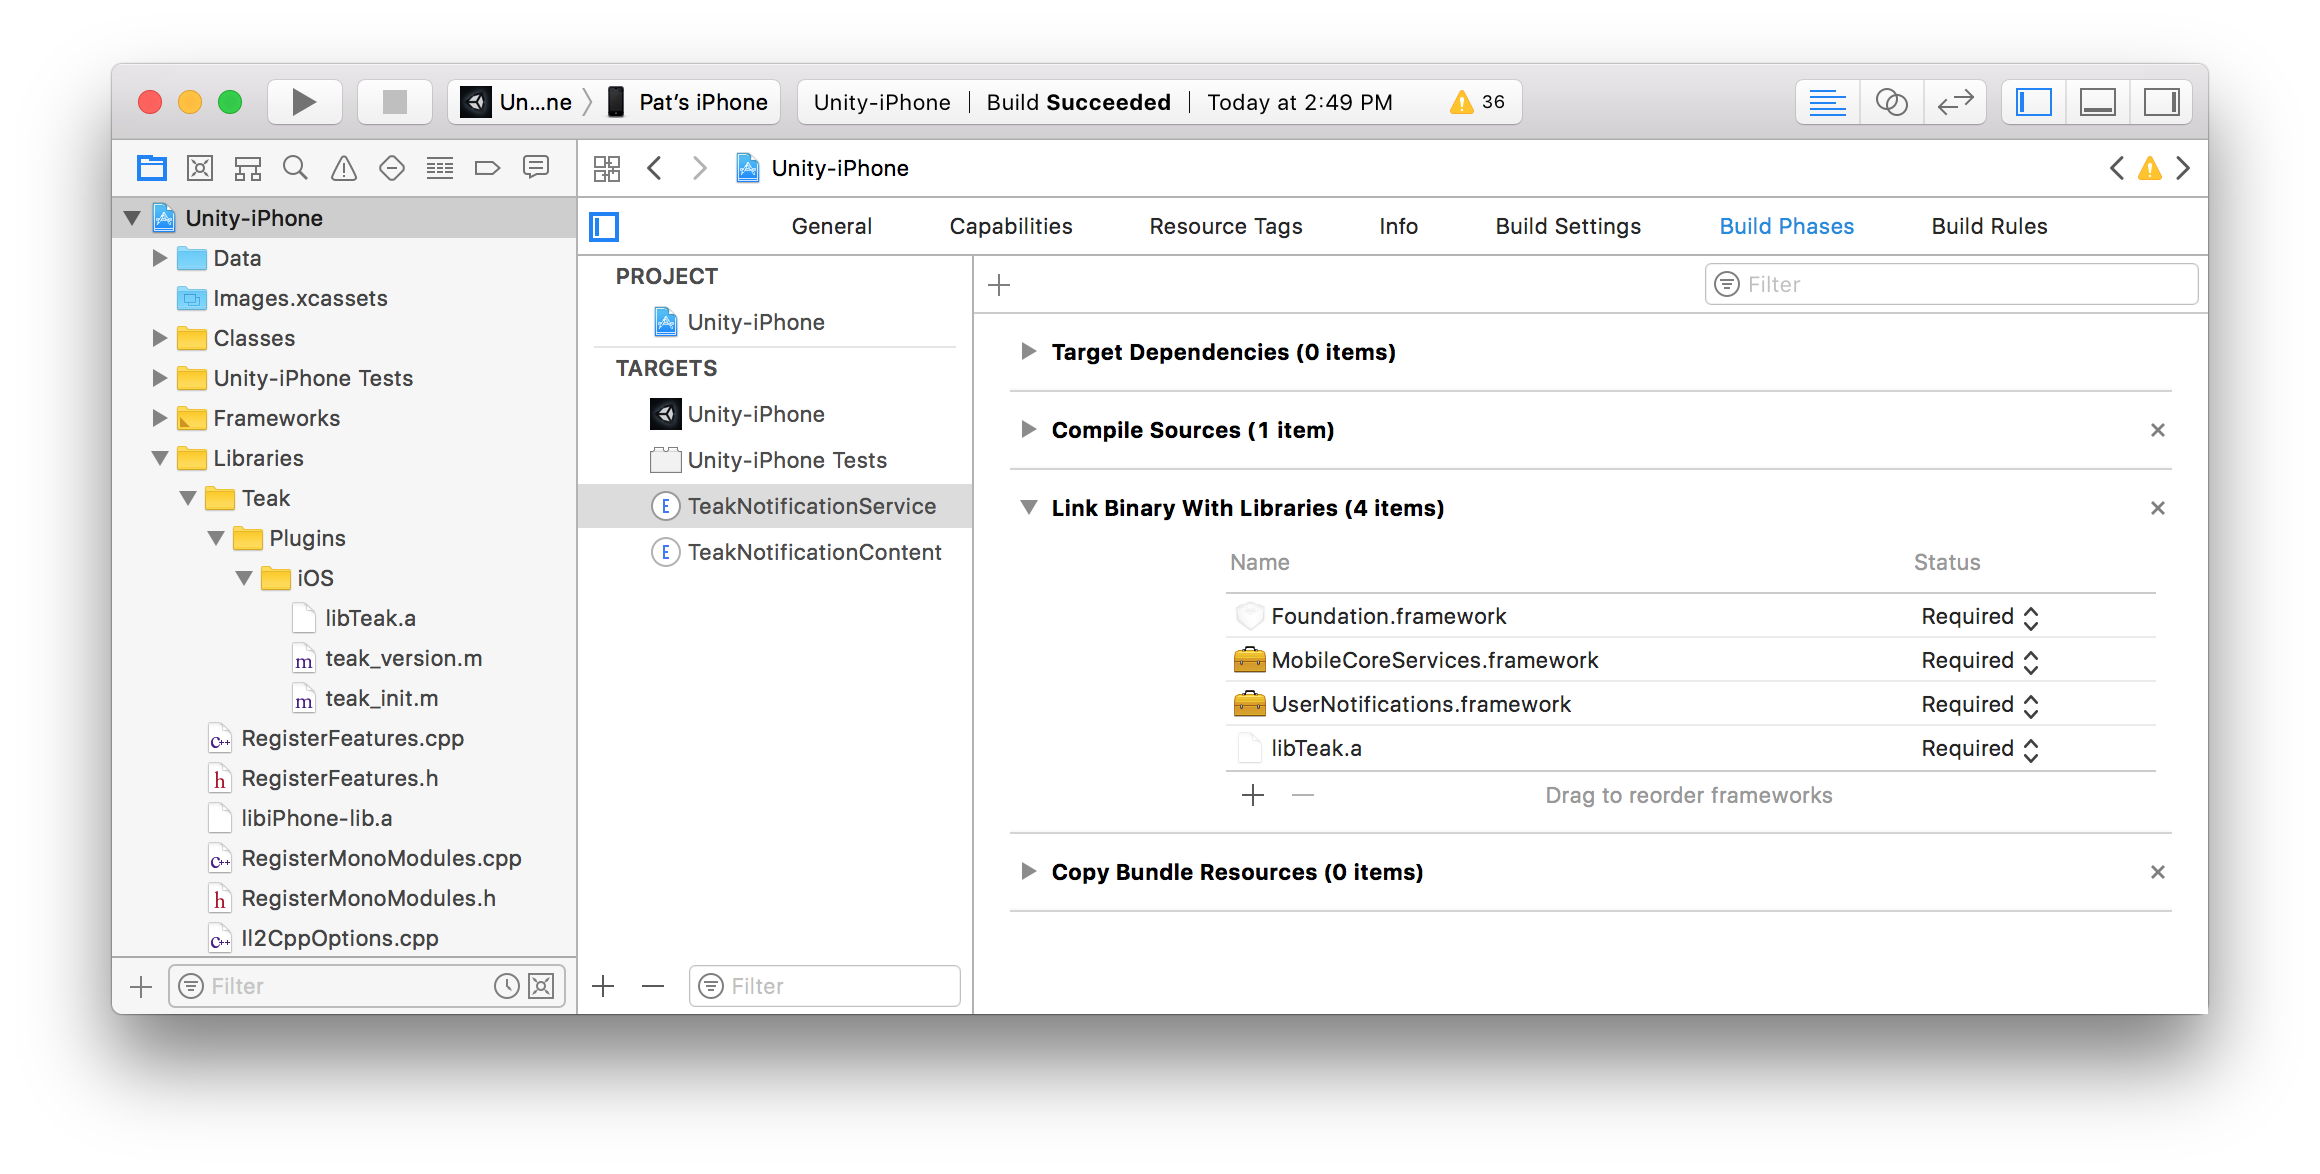
Task: Expand the Target Dependencies section
Action: pyautogui.click(x=1030, y=352)
